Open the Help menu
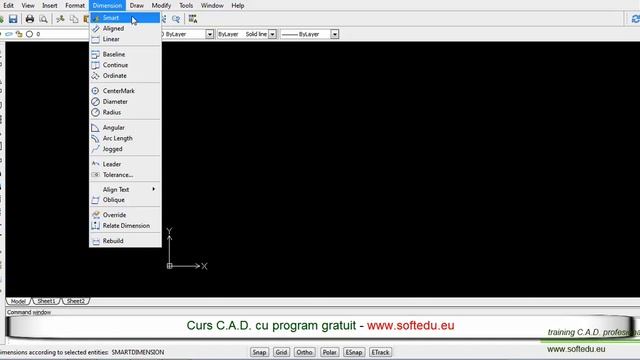This screenshot has height=360, width=640. point(238,6)
